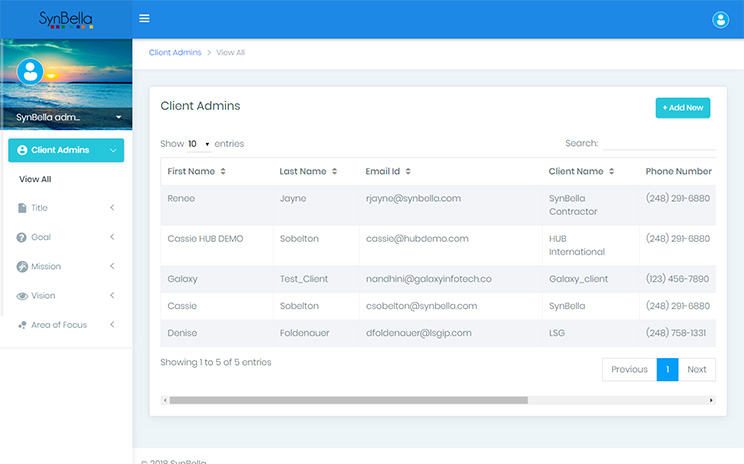This screenshot has height=464, width=744.
Task: Expand the SynBella adm... profile dropdown
Action: pyautogui.click(x=118, y=117)
